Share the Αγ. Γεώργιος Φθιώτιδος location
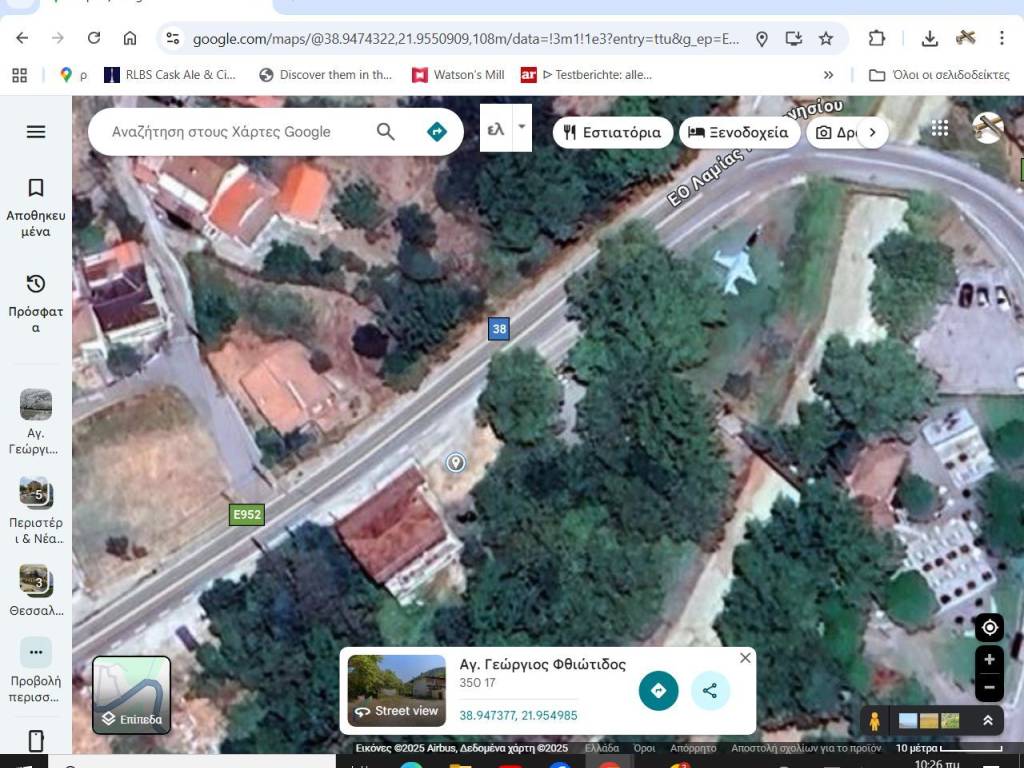 click(710, 690)
